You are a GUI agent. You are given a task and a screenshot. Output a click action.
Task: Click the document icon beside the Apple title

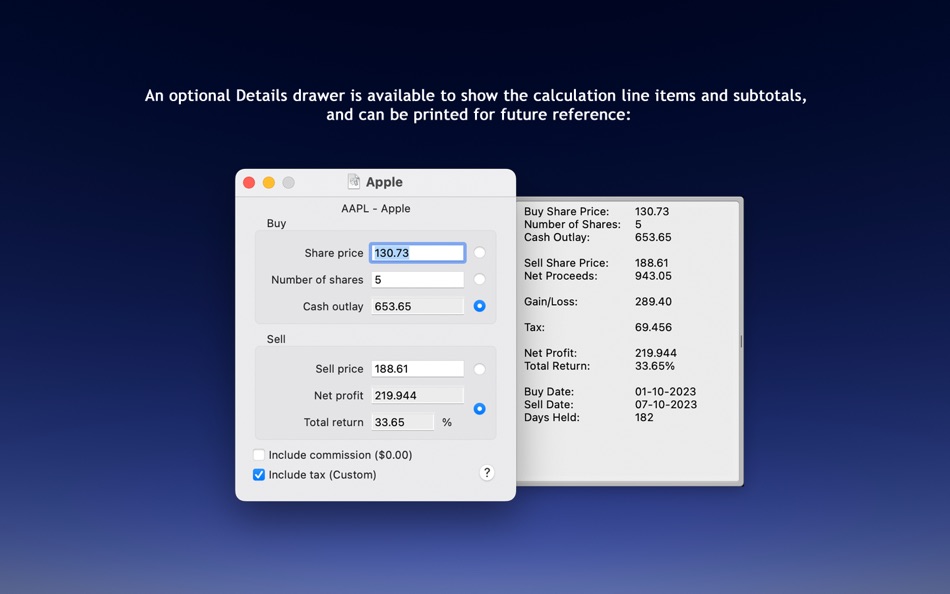pos(354,182)
